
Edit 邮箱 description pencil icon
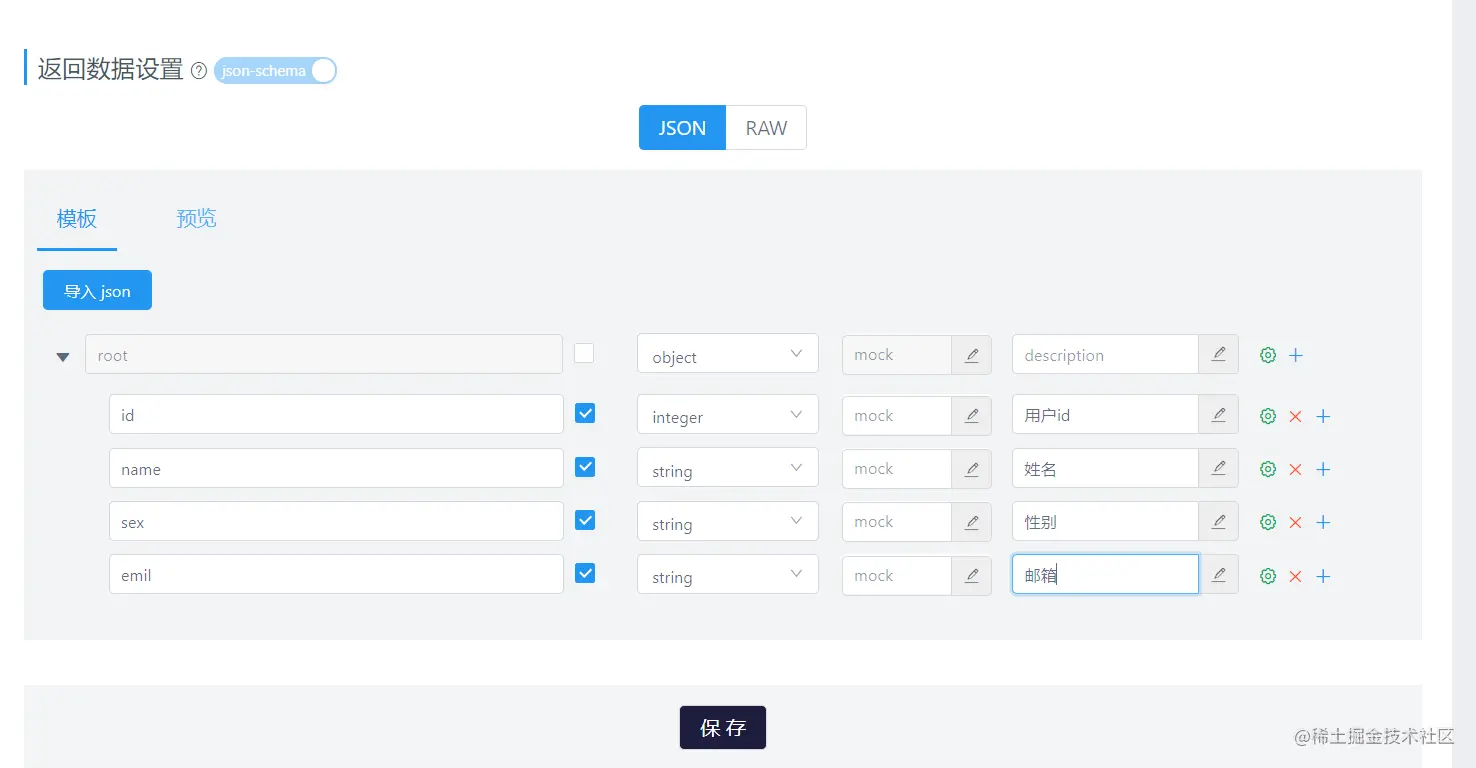[x=1218, y=575]
